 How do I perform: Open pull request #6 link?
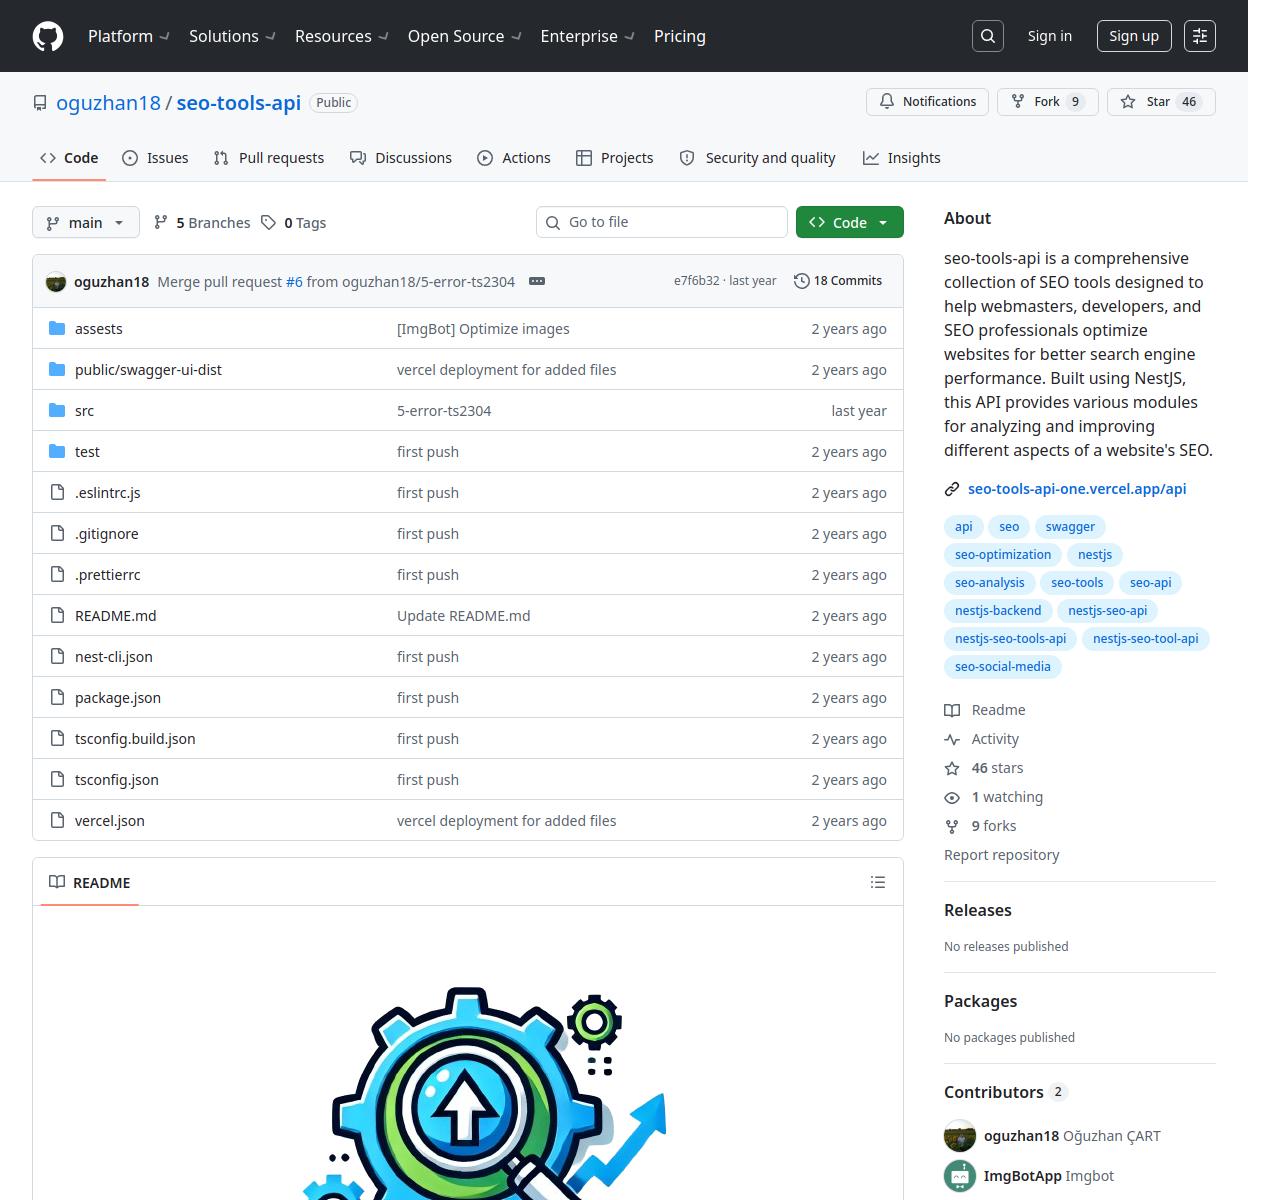click(294, 282)
